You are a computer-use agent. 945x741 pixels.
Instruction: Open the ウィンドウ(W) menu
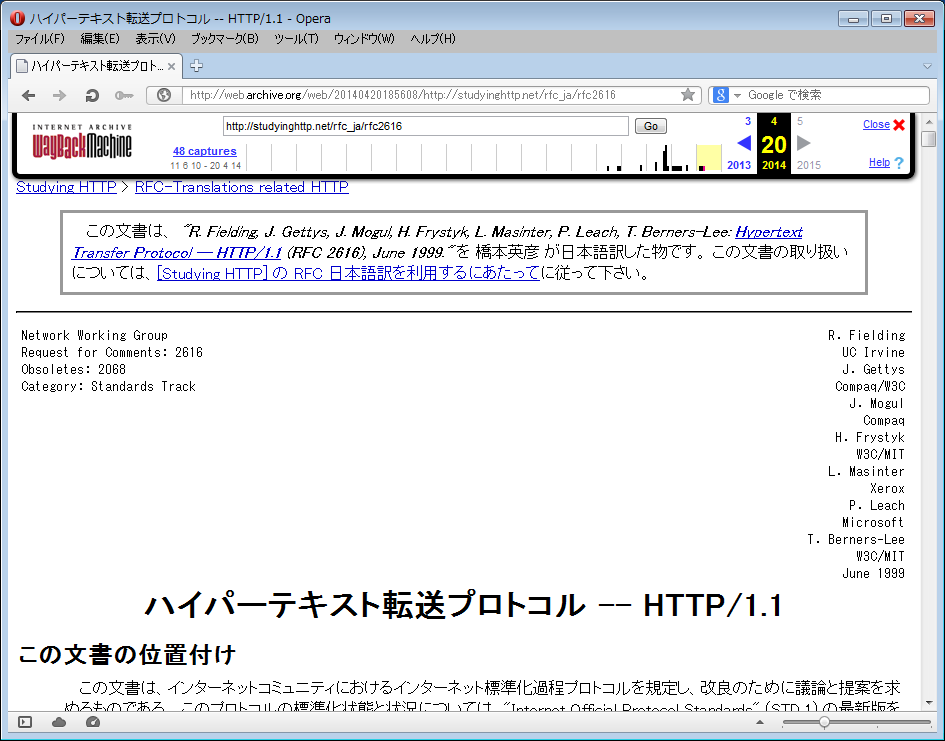click(x=364, y=39)
